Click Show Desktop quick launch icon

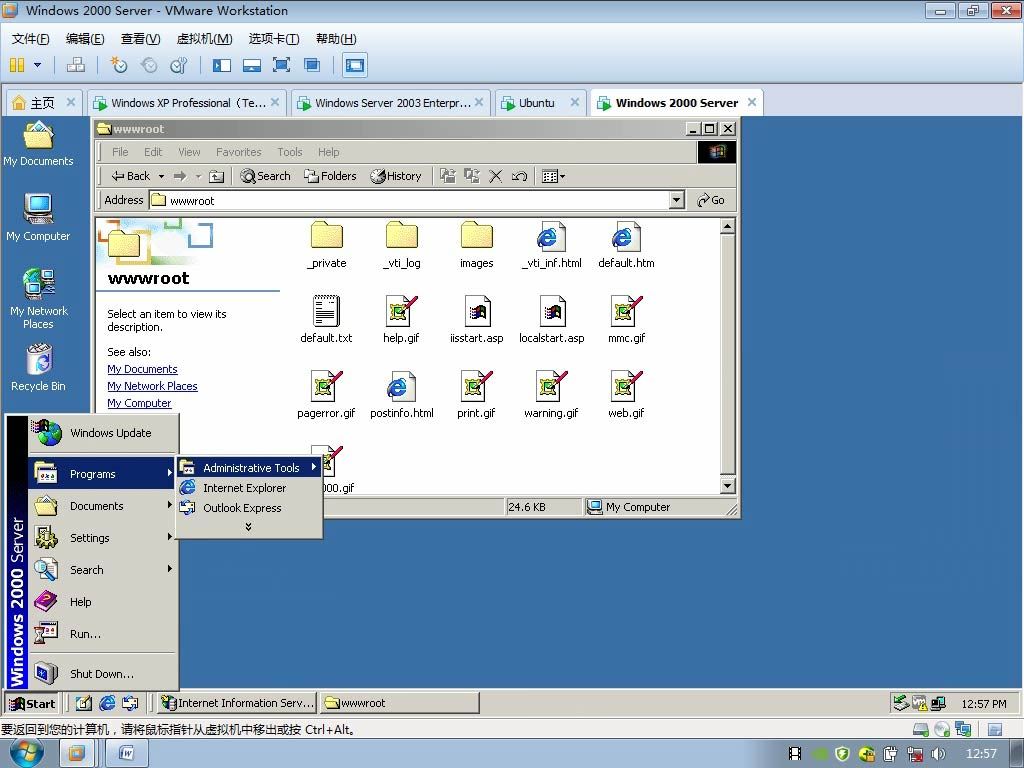coord(84,703)
